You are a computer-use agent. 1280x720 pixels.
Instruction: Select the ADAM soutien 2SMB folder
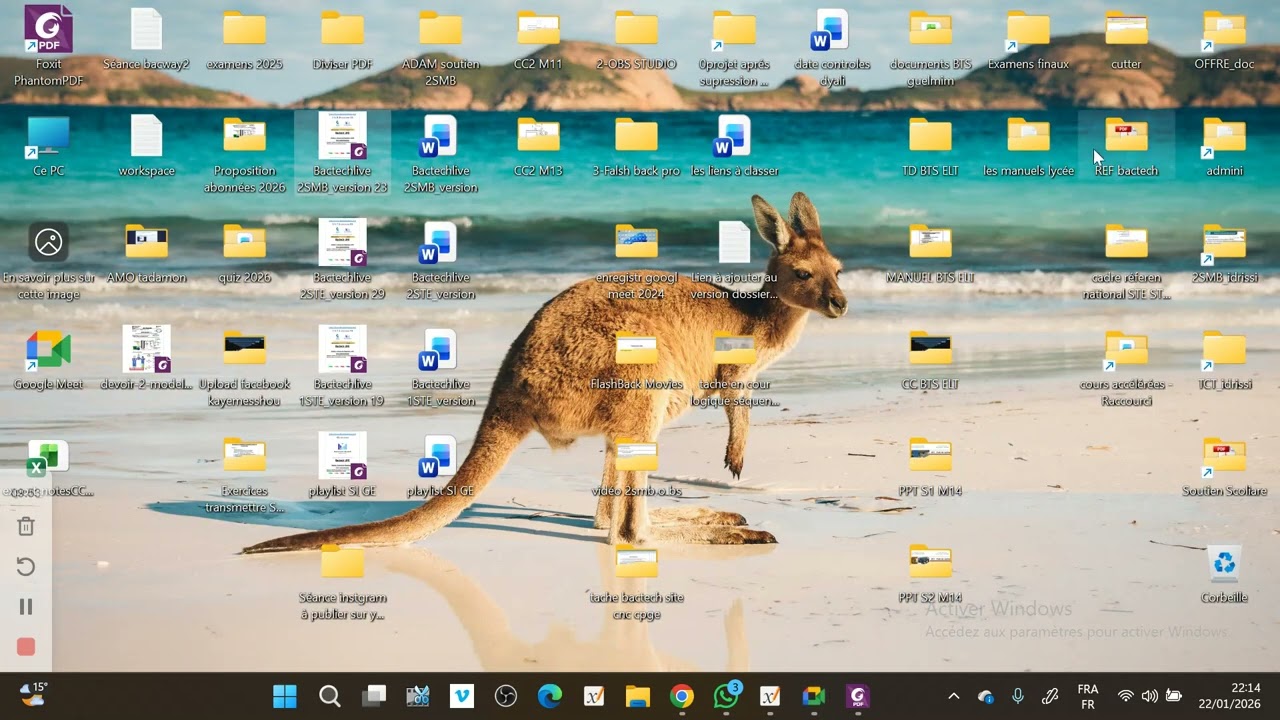440,46
